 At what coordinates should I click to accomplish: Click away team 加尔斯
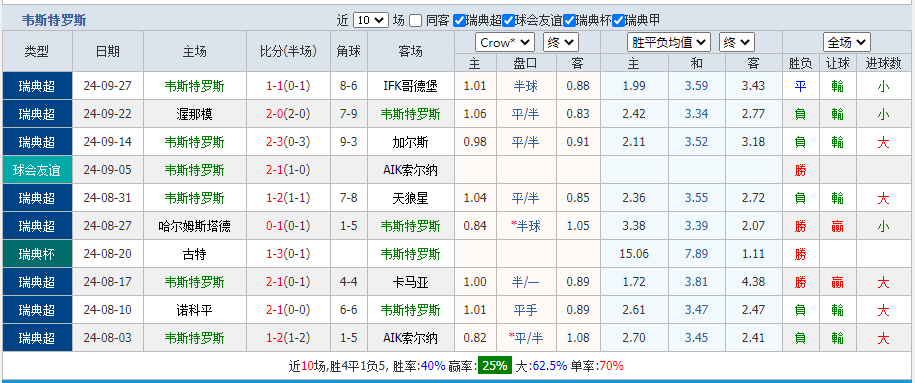411,142
